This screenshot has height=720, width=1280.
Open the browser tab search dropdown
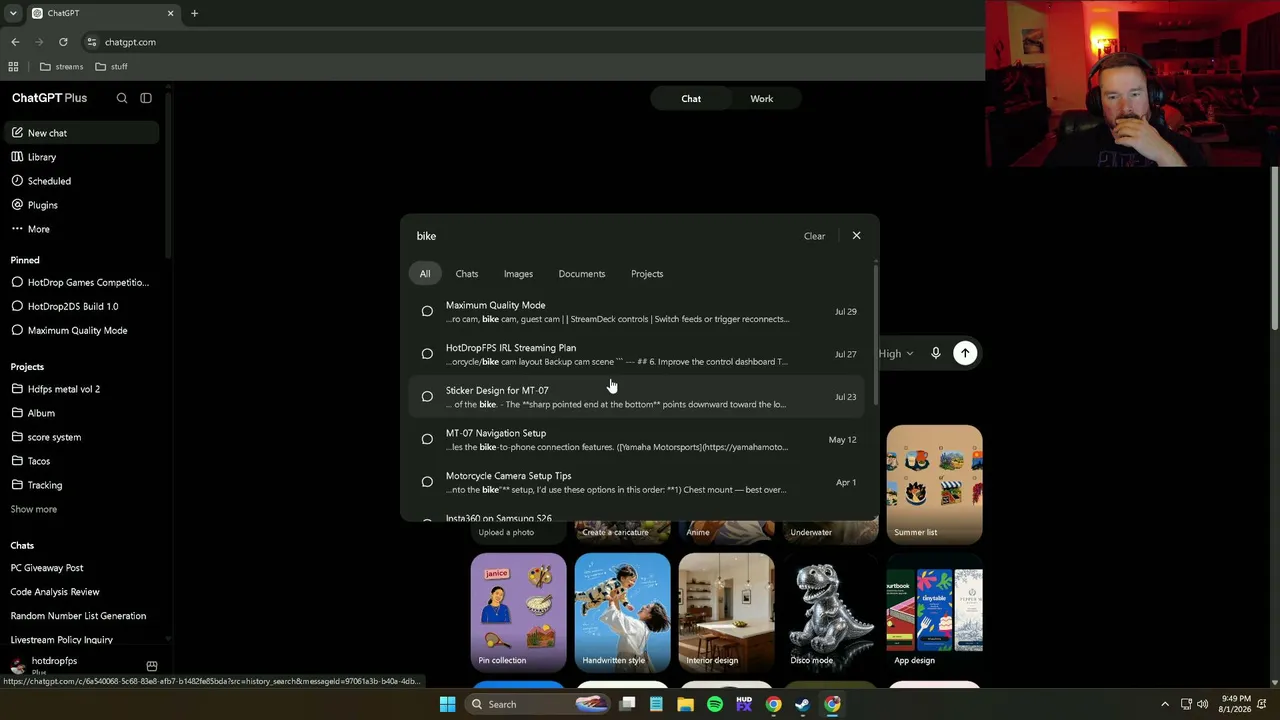13,13
